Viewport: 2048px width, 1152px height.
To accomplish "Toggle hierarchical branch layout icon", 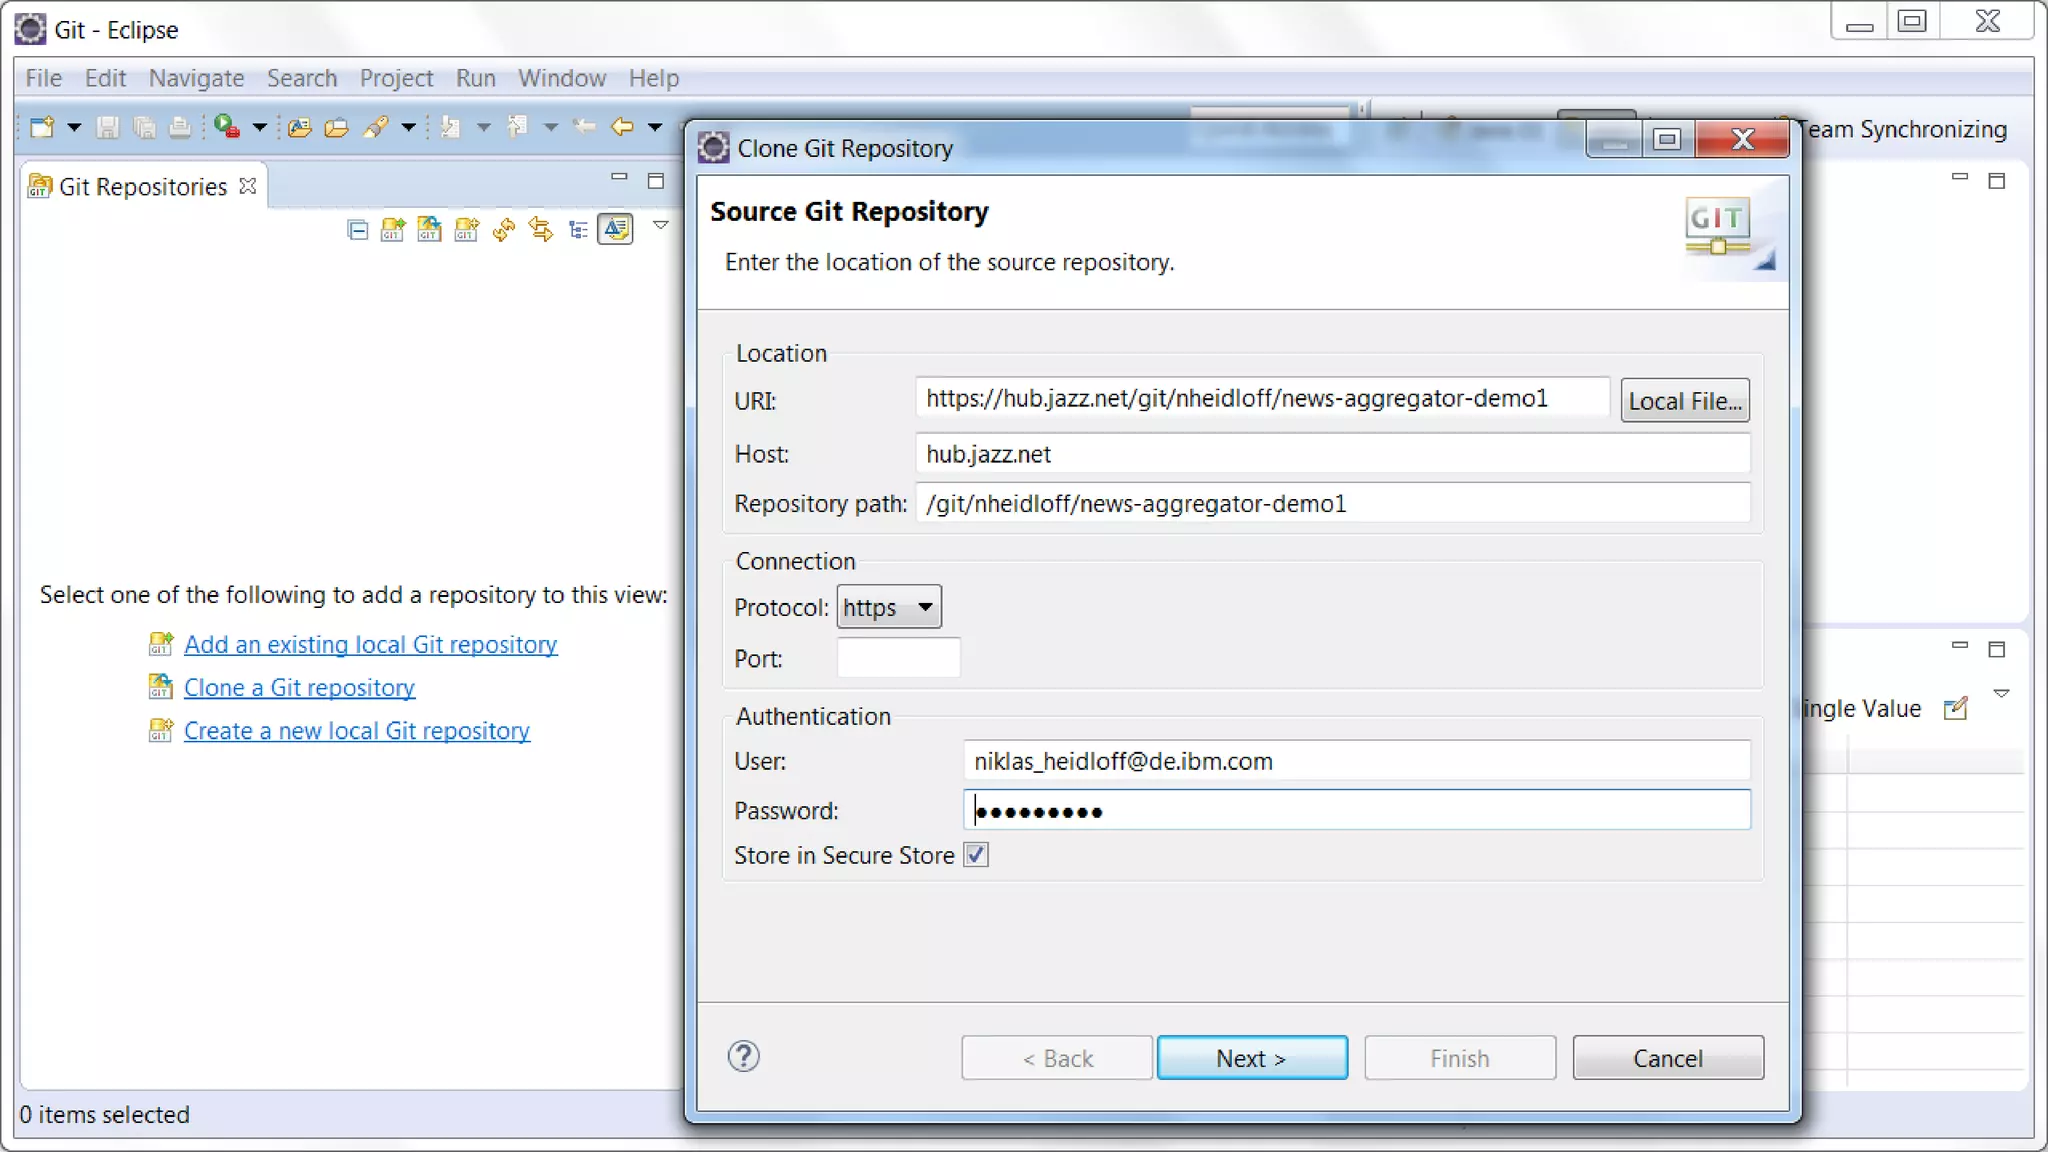I will coord(578,230).
